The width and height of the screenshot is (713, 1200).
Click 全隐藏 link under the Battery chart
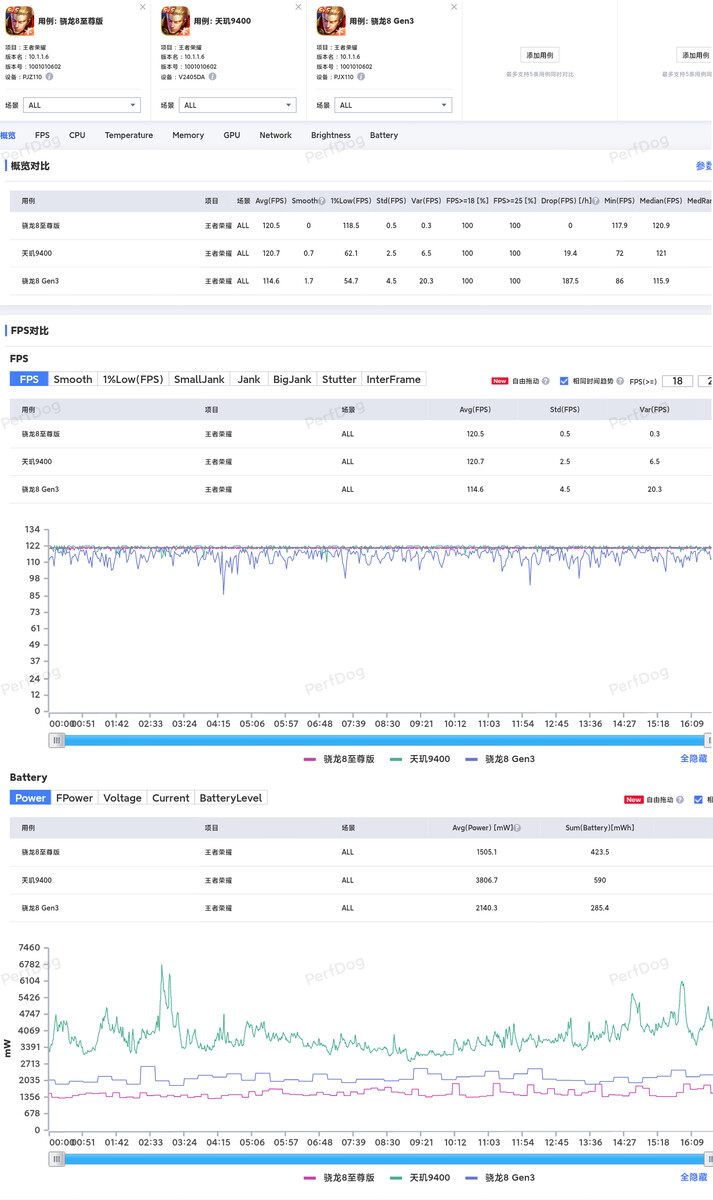pyautogui.click(x=693, y=1177)
